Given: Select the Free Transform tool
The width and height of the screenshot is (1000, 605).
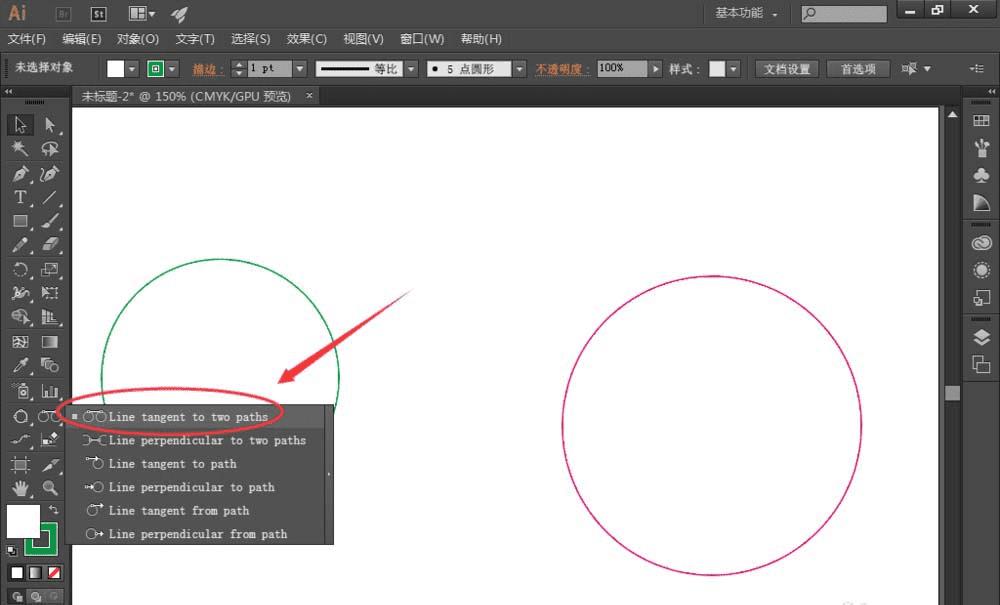Looking at the screenshot, I should tap(50, 293).
